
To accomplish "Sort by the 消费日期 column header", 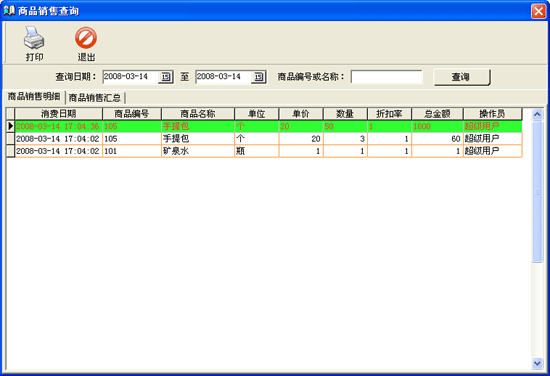I will 59,114.
